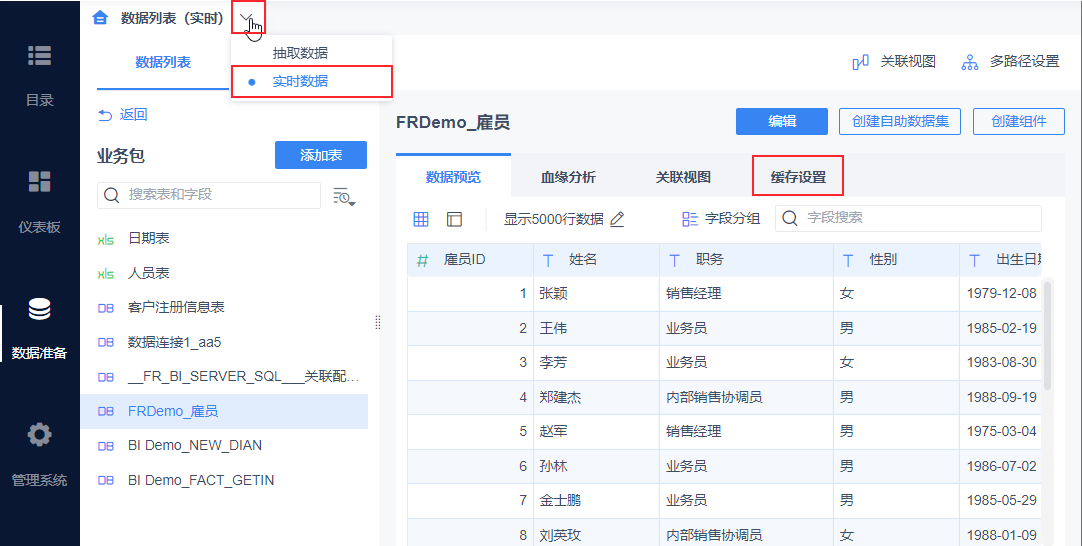Screen dimensions: 1082x546
Task: Click the home icon beside 数据列表
Action: [100, 18]
